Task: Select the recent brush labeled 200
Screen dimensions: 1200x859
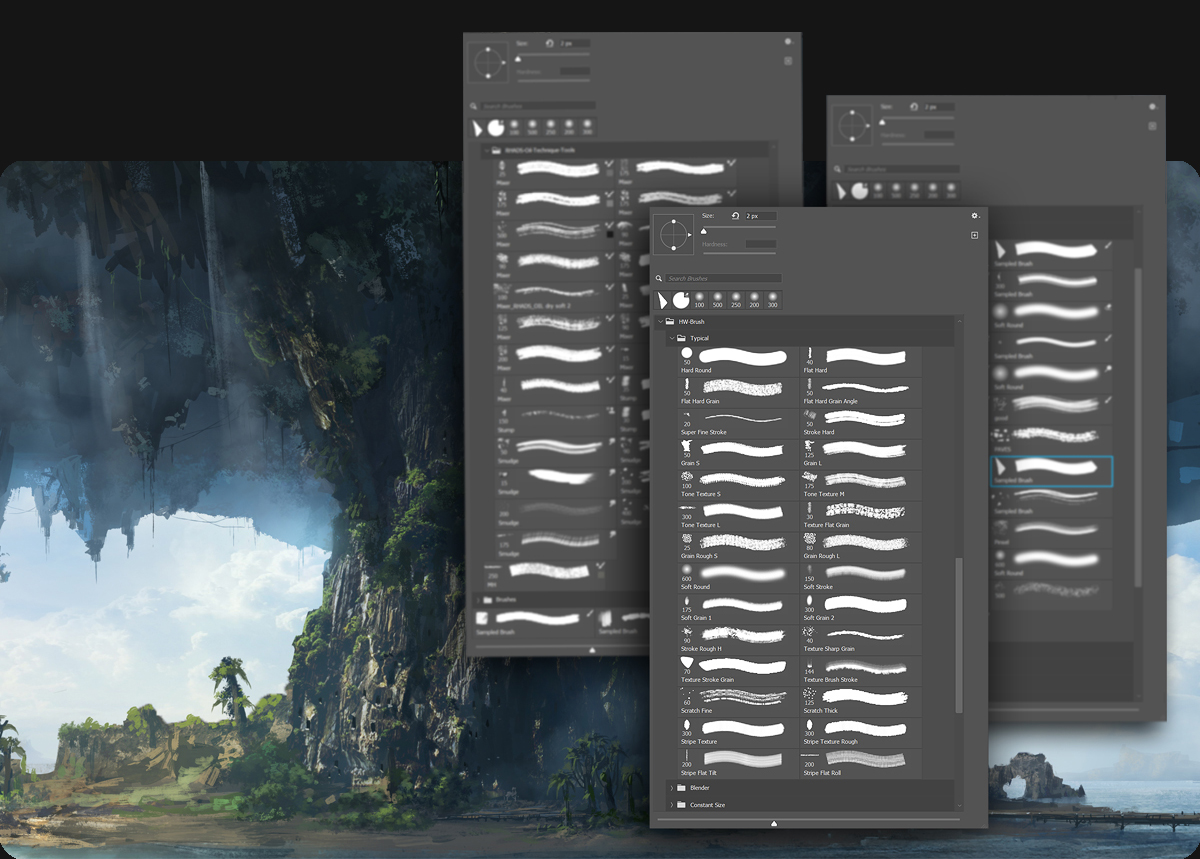Action: tap(754, 299)
